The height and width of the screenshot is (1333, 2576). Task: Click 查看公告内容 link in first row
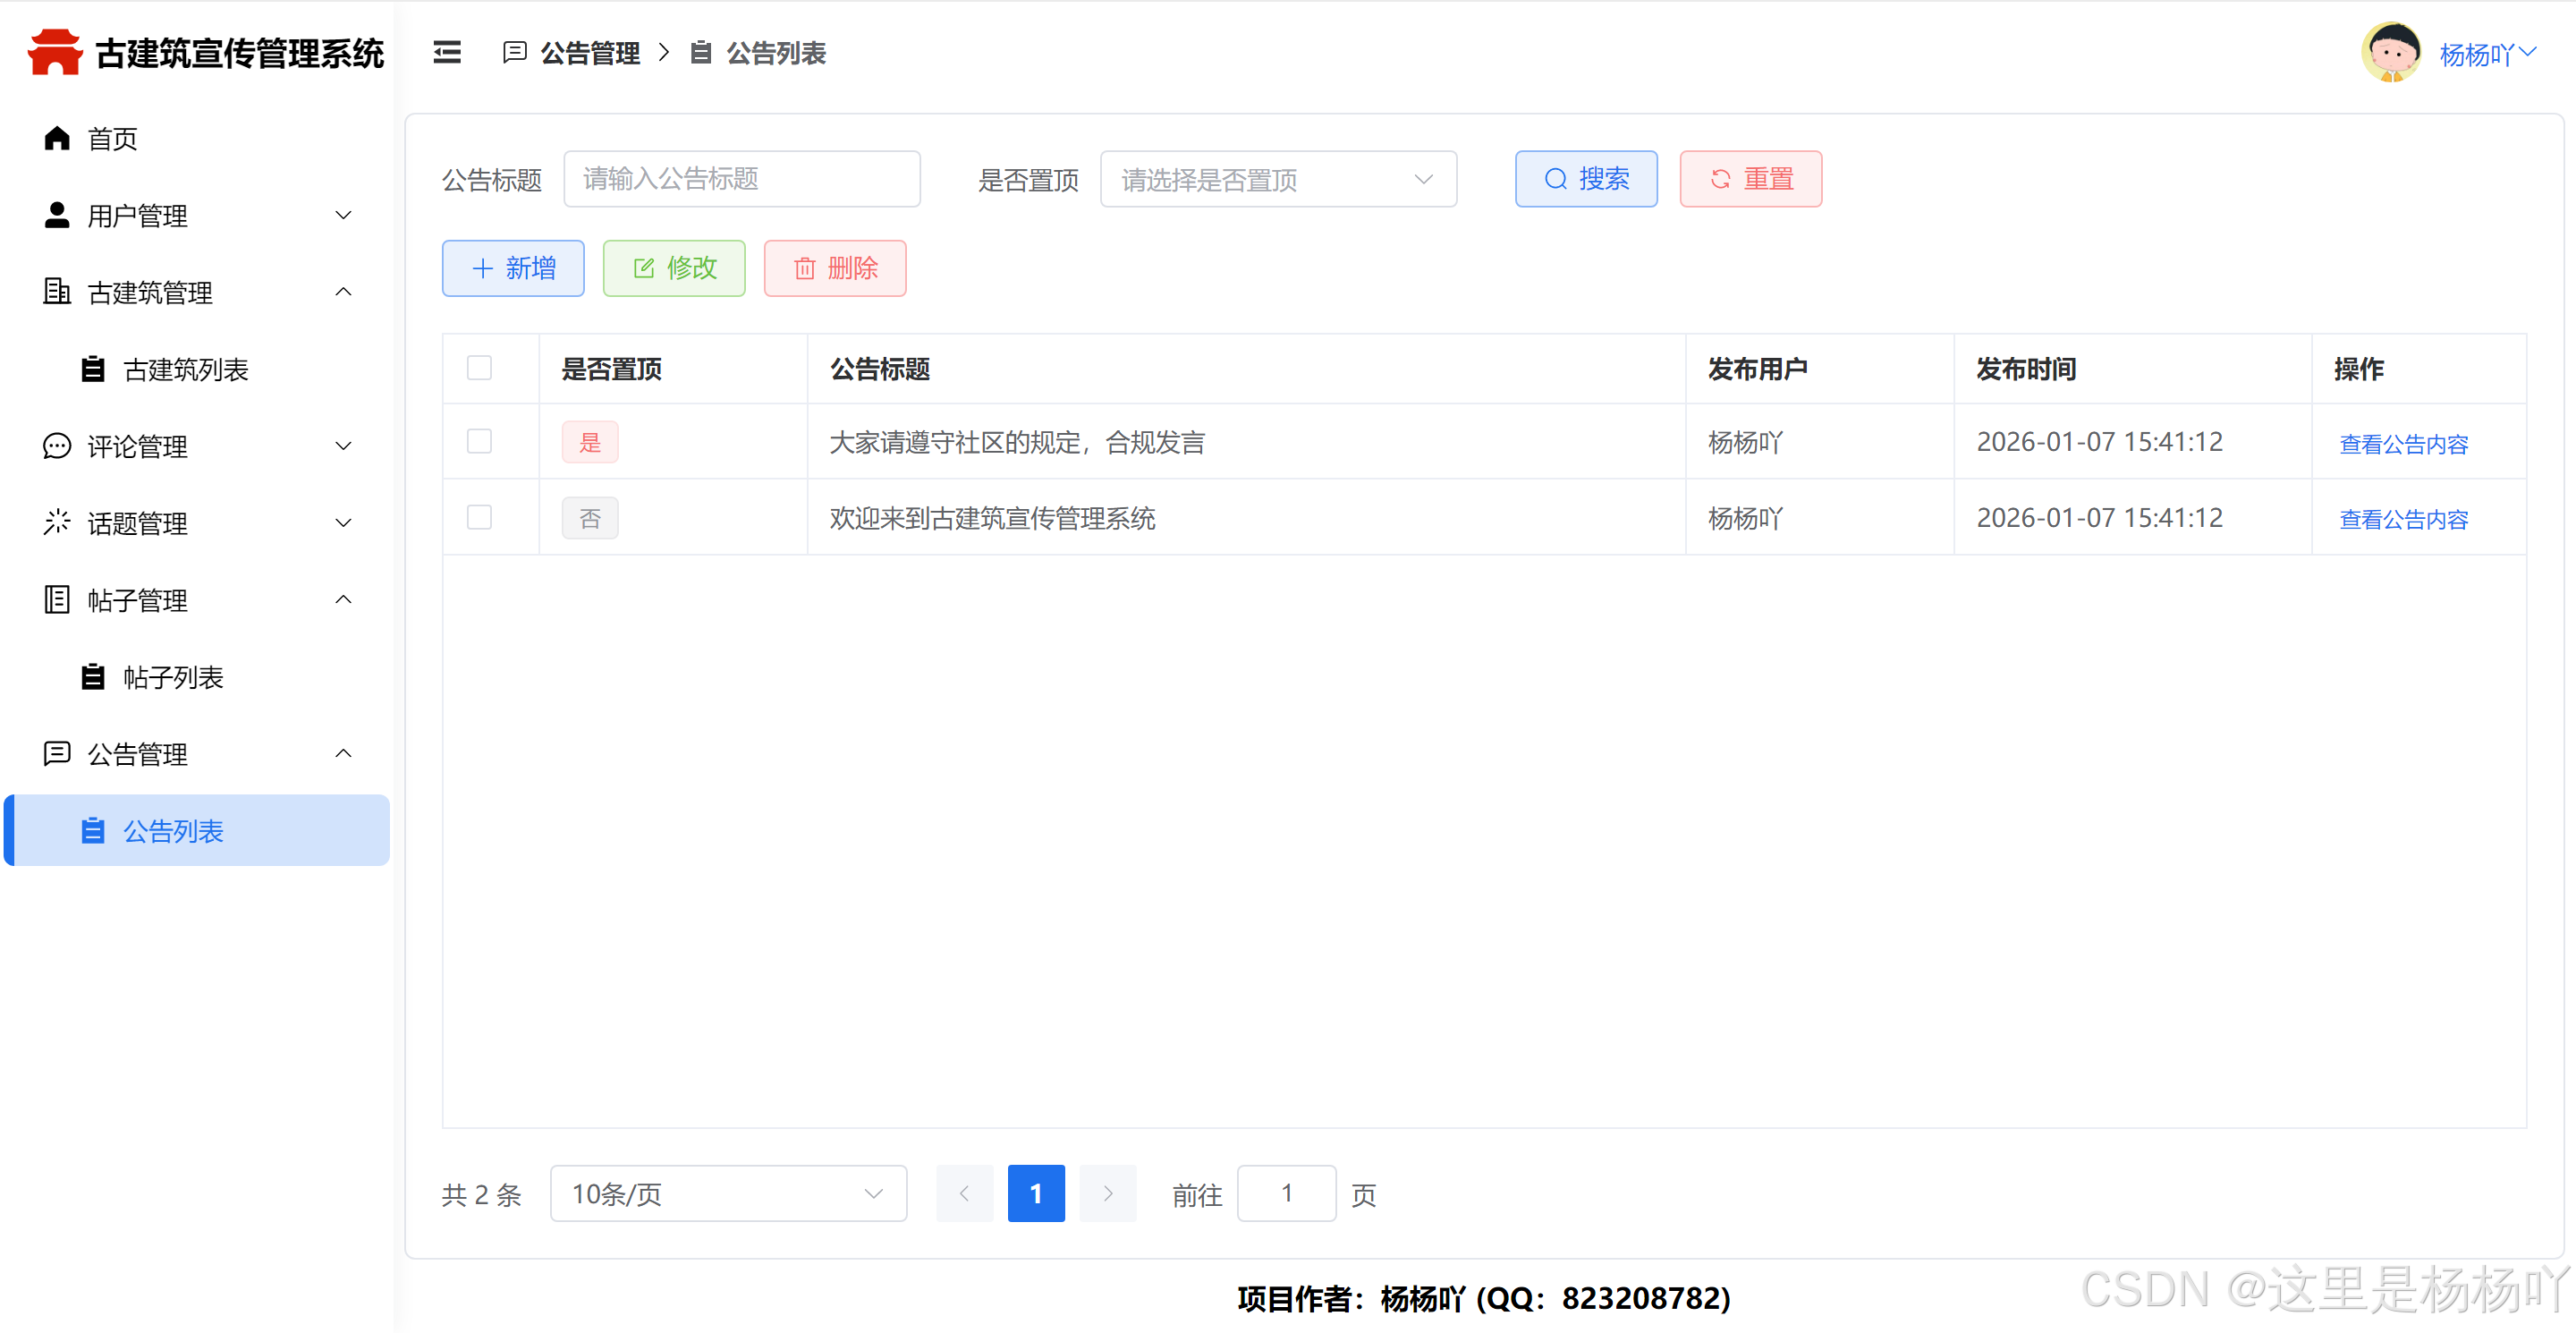pos(2403,444)
